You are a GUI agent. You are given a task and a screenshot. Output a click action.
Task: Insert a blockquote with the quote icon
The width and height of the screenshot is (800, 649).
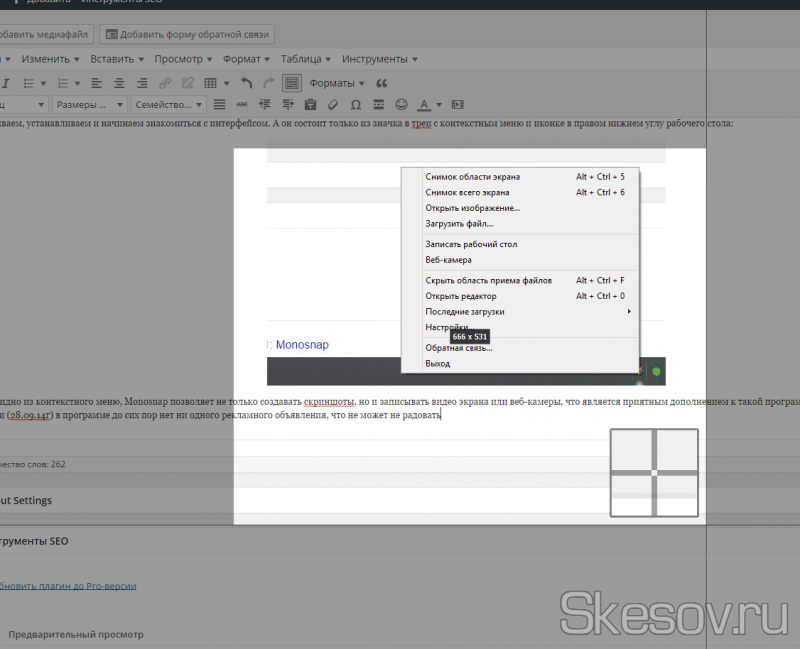pyautogui.click(x=381, y=83)
